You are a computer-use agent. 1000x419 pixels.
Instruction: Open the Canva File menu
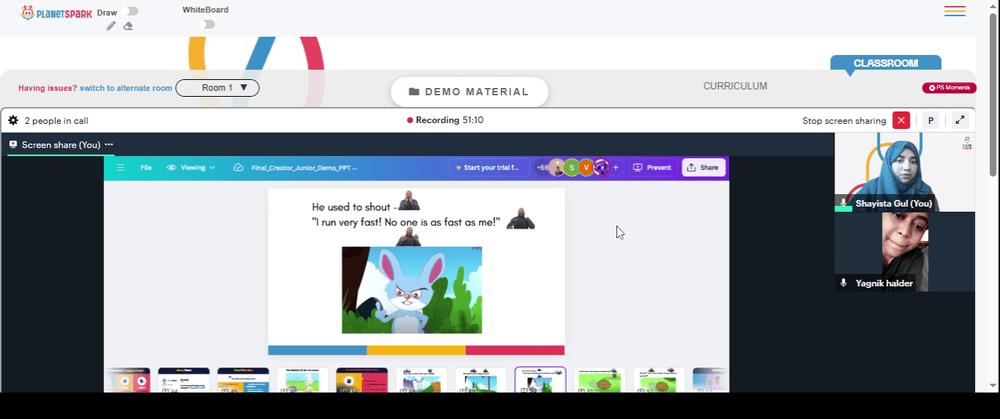pyautogui.click(x=146, y=168)
